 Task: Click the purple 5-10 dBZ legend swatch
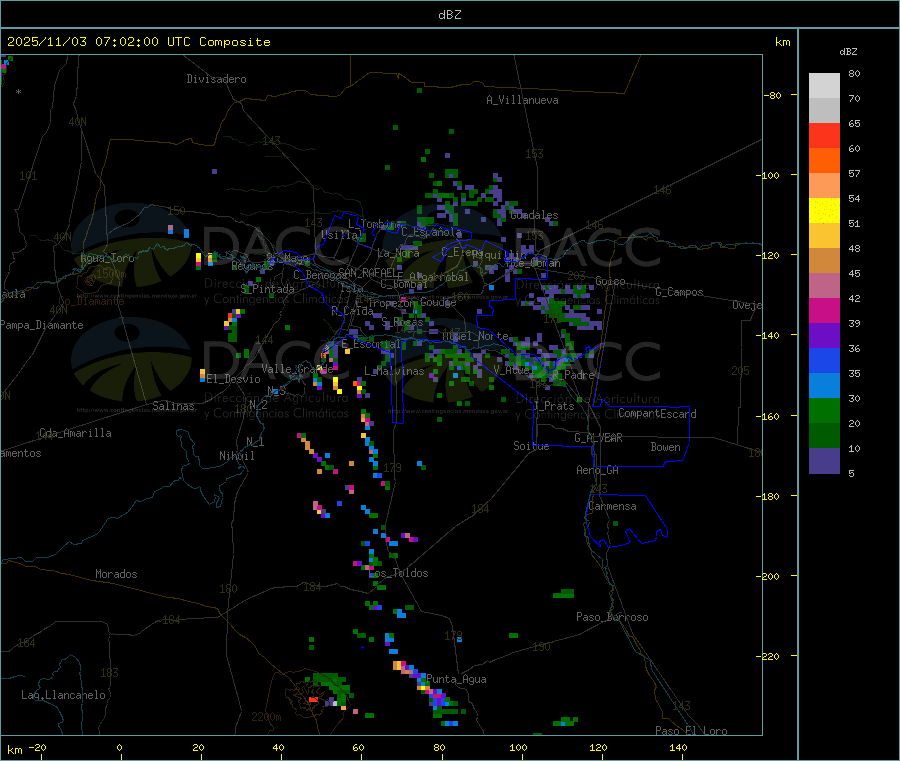[x=824, y=461]
